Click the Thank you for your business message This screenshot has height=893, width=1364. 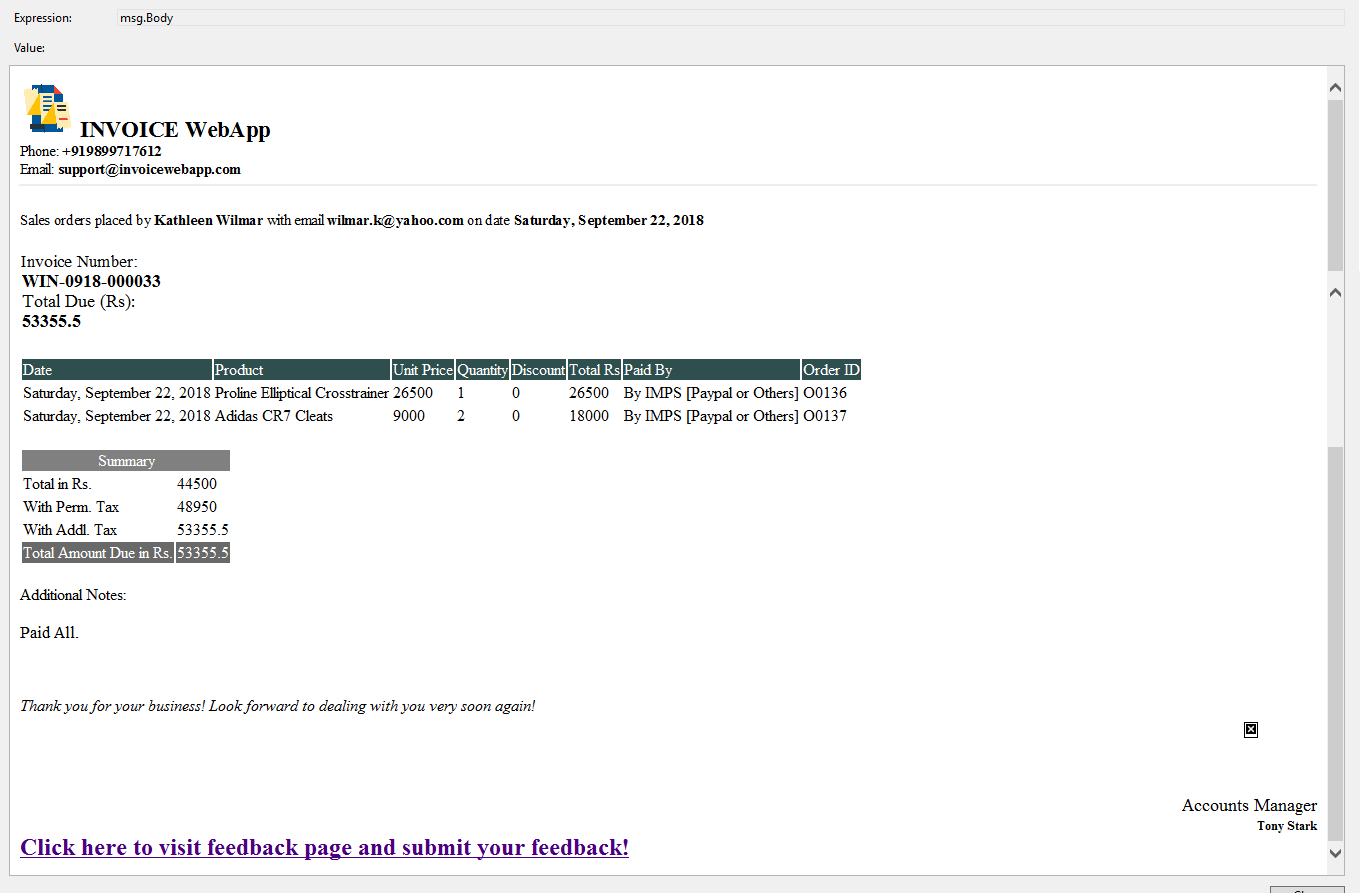[x=278, y=707]
